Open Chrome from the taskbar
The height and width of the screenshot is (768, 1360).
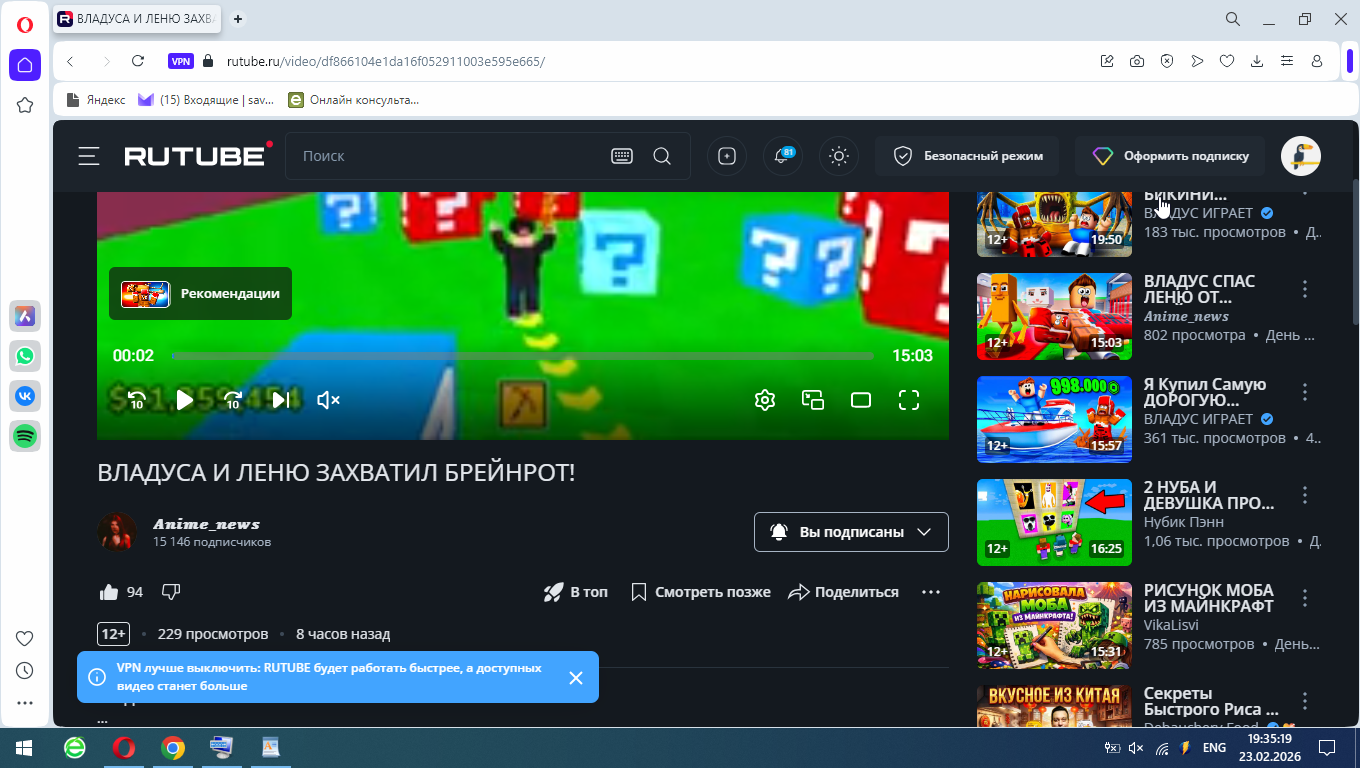point(173,748)
